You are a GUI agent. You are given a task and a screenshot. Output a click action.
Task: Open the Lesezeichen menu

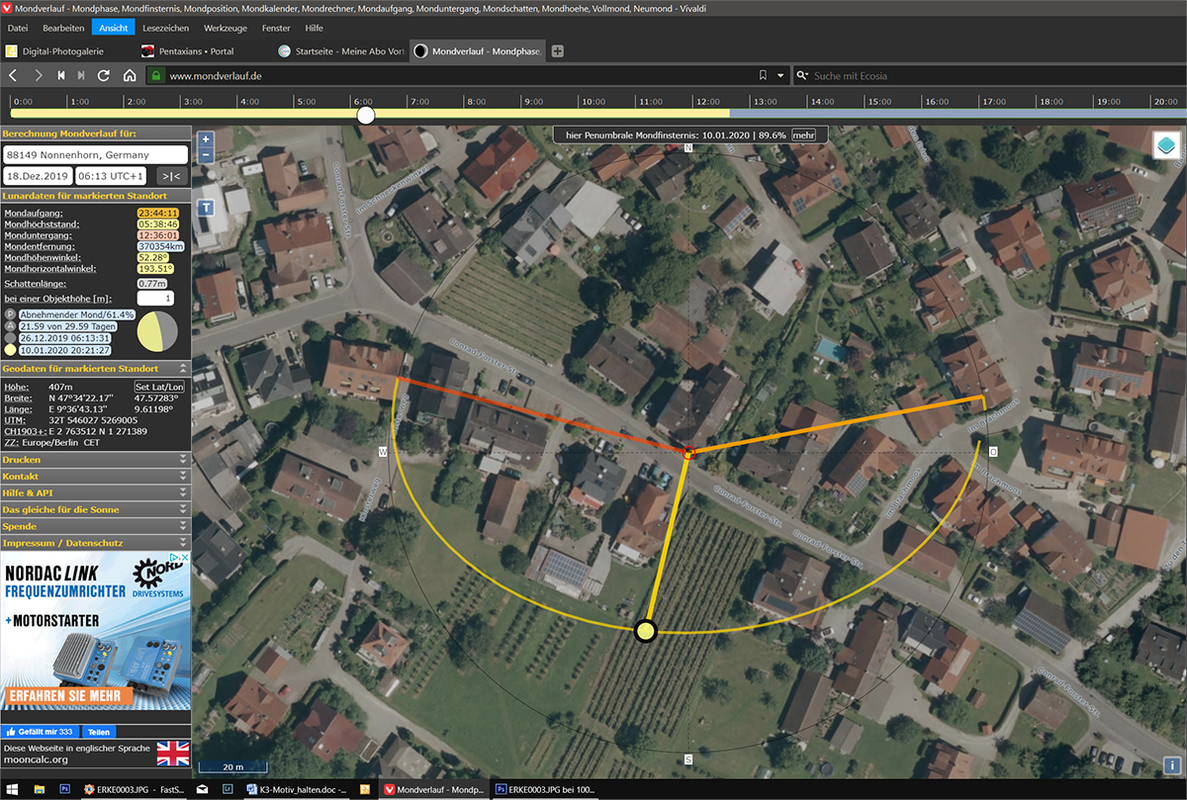click(x=166, y=28)
